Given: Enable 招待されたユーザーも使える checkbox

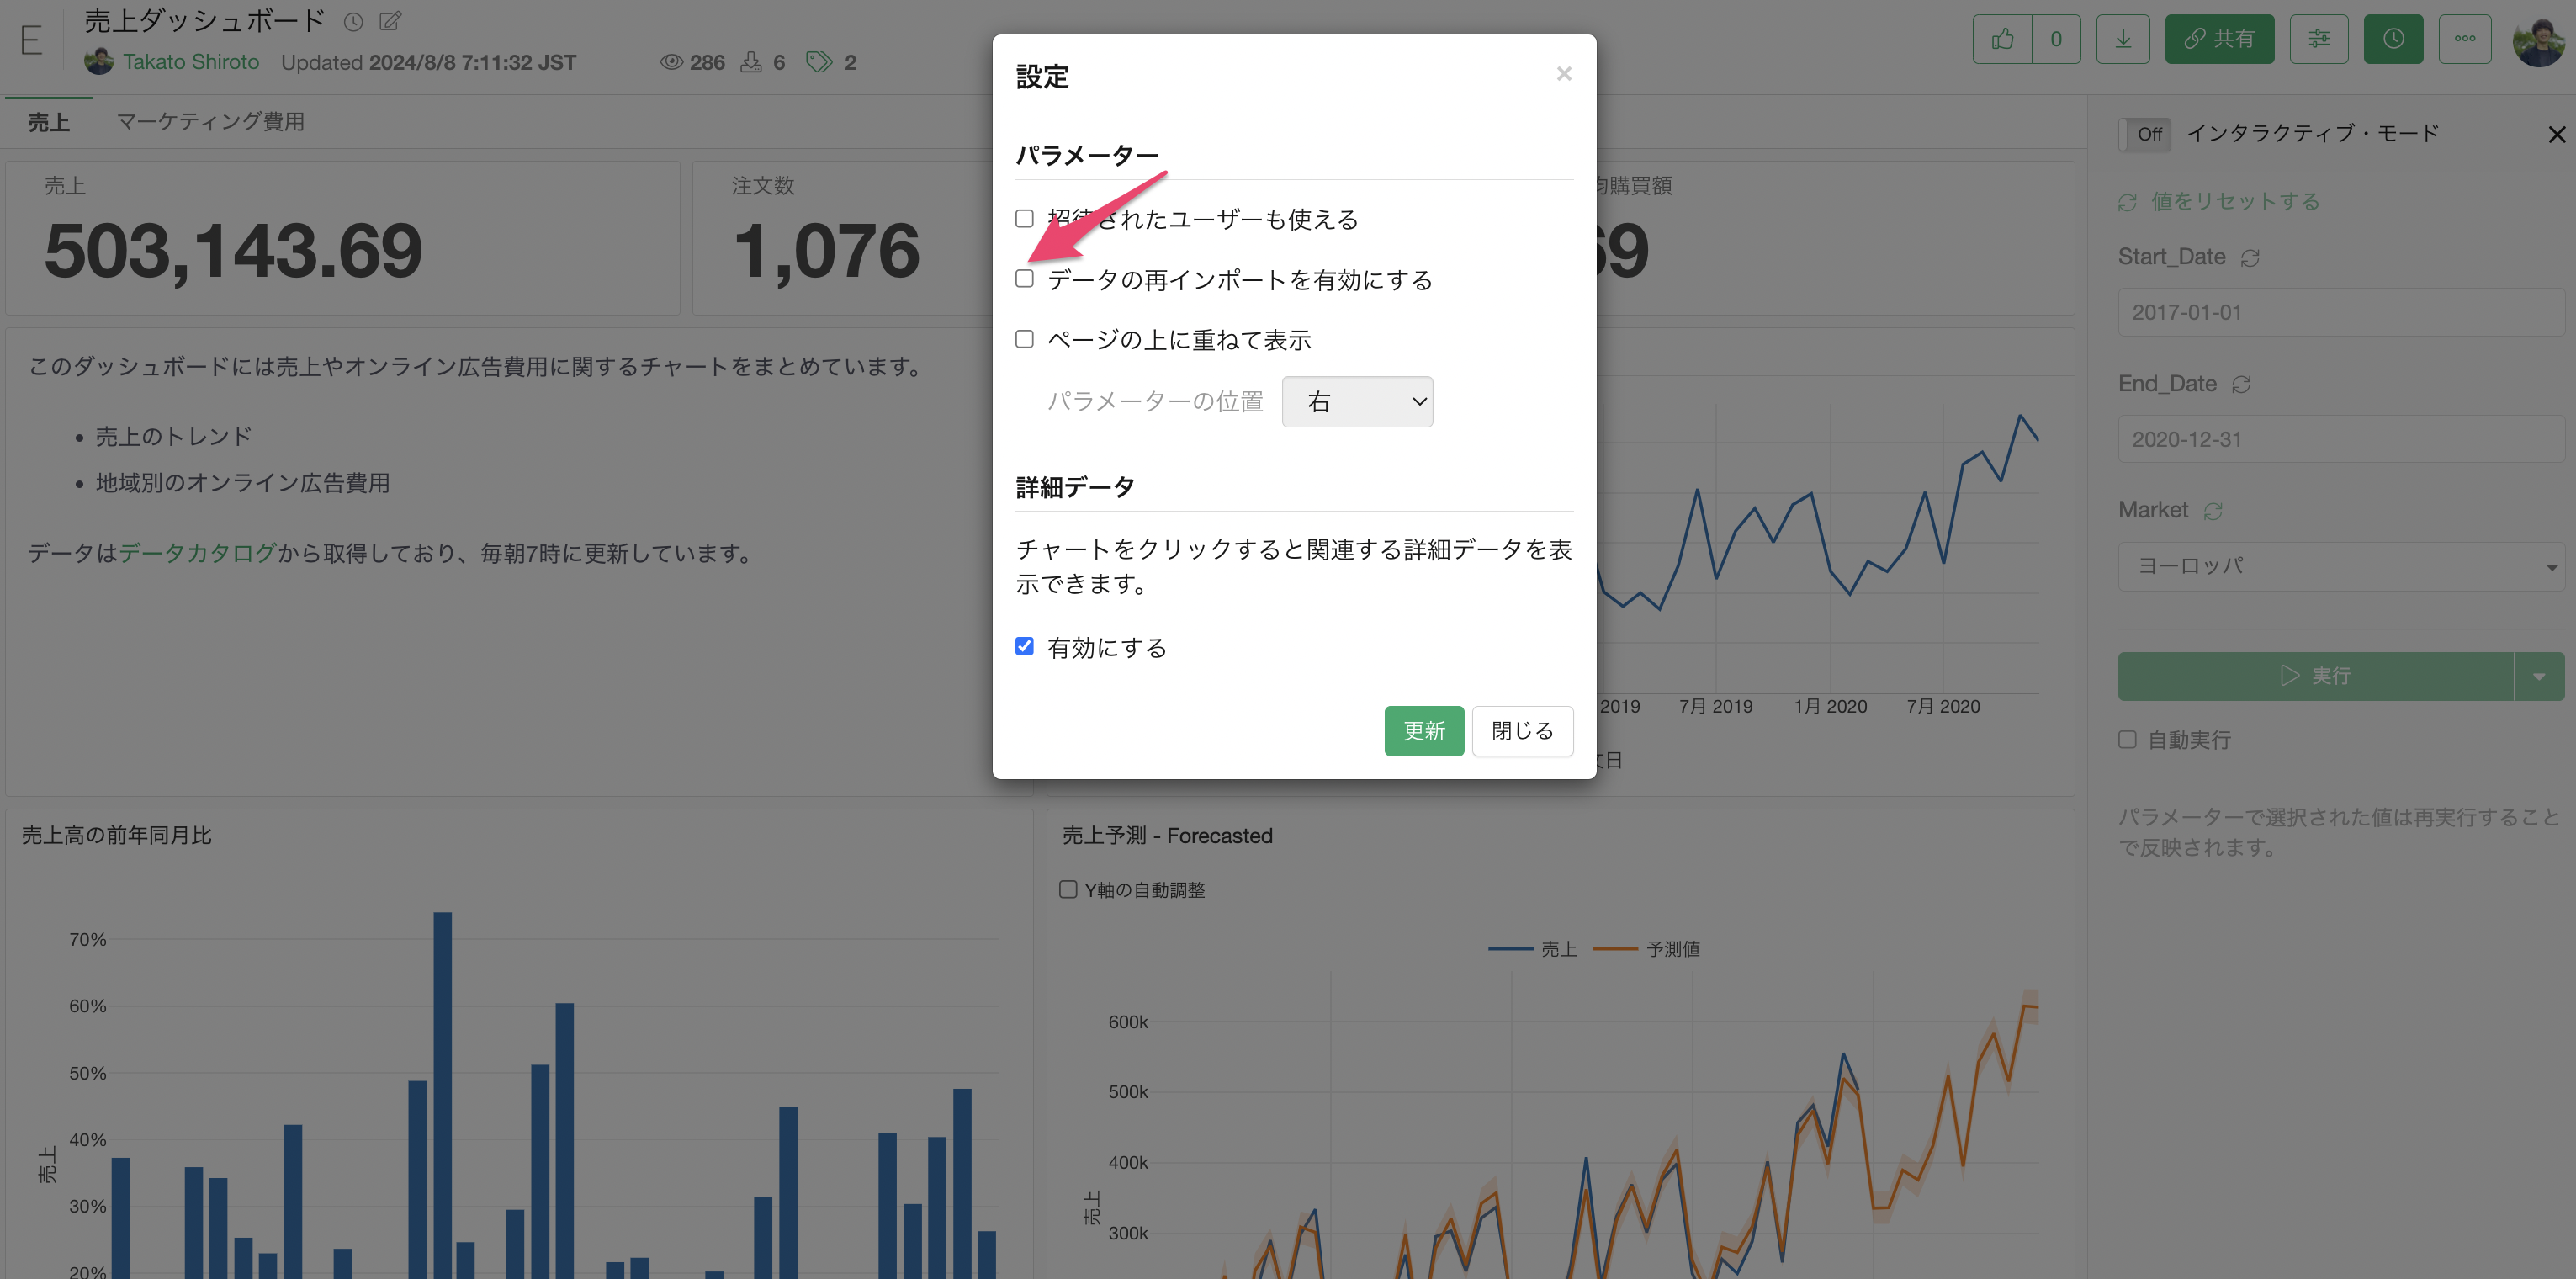Looking at the screenshot, I should coord(1024,218).
